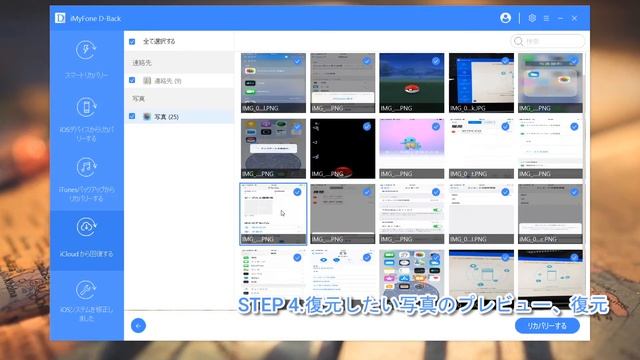
Task: Toggle the Photos (25) checkbox
Action: pos(132,116)
